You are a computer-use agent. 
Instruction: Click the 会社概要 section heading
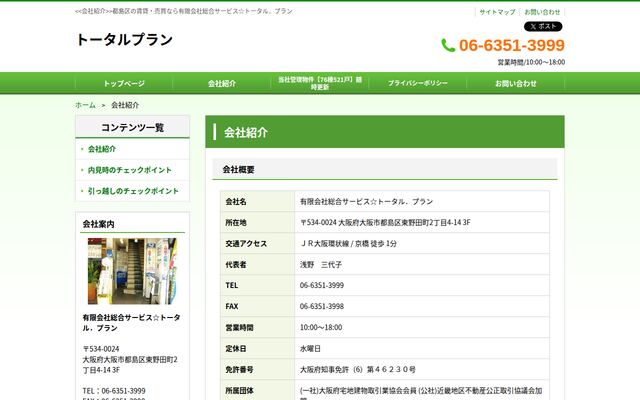pos(238,169)
